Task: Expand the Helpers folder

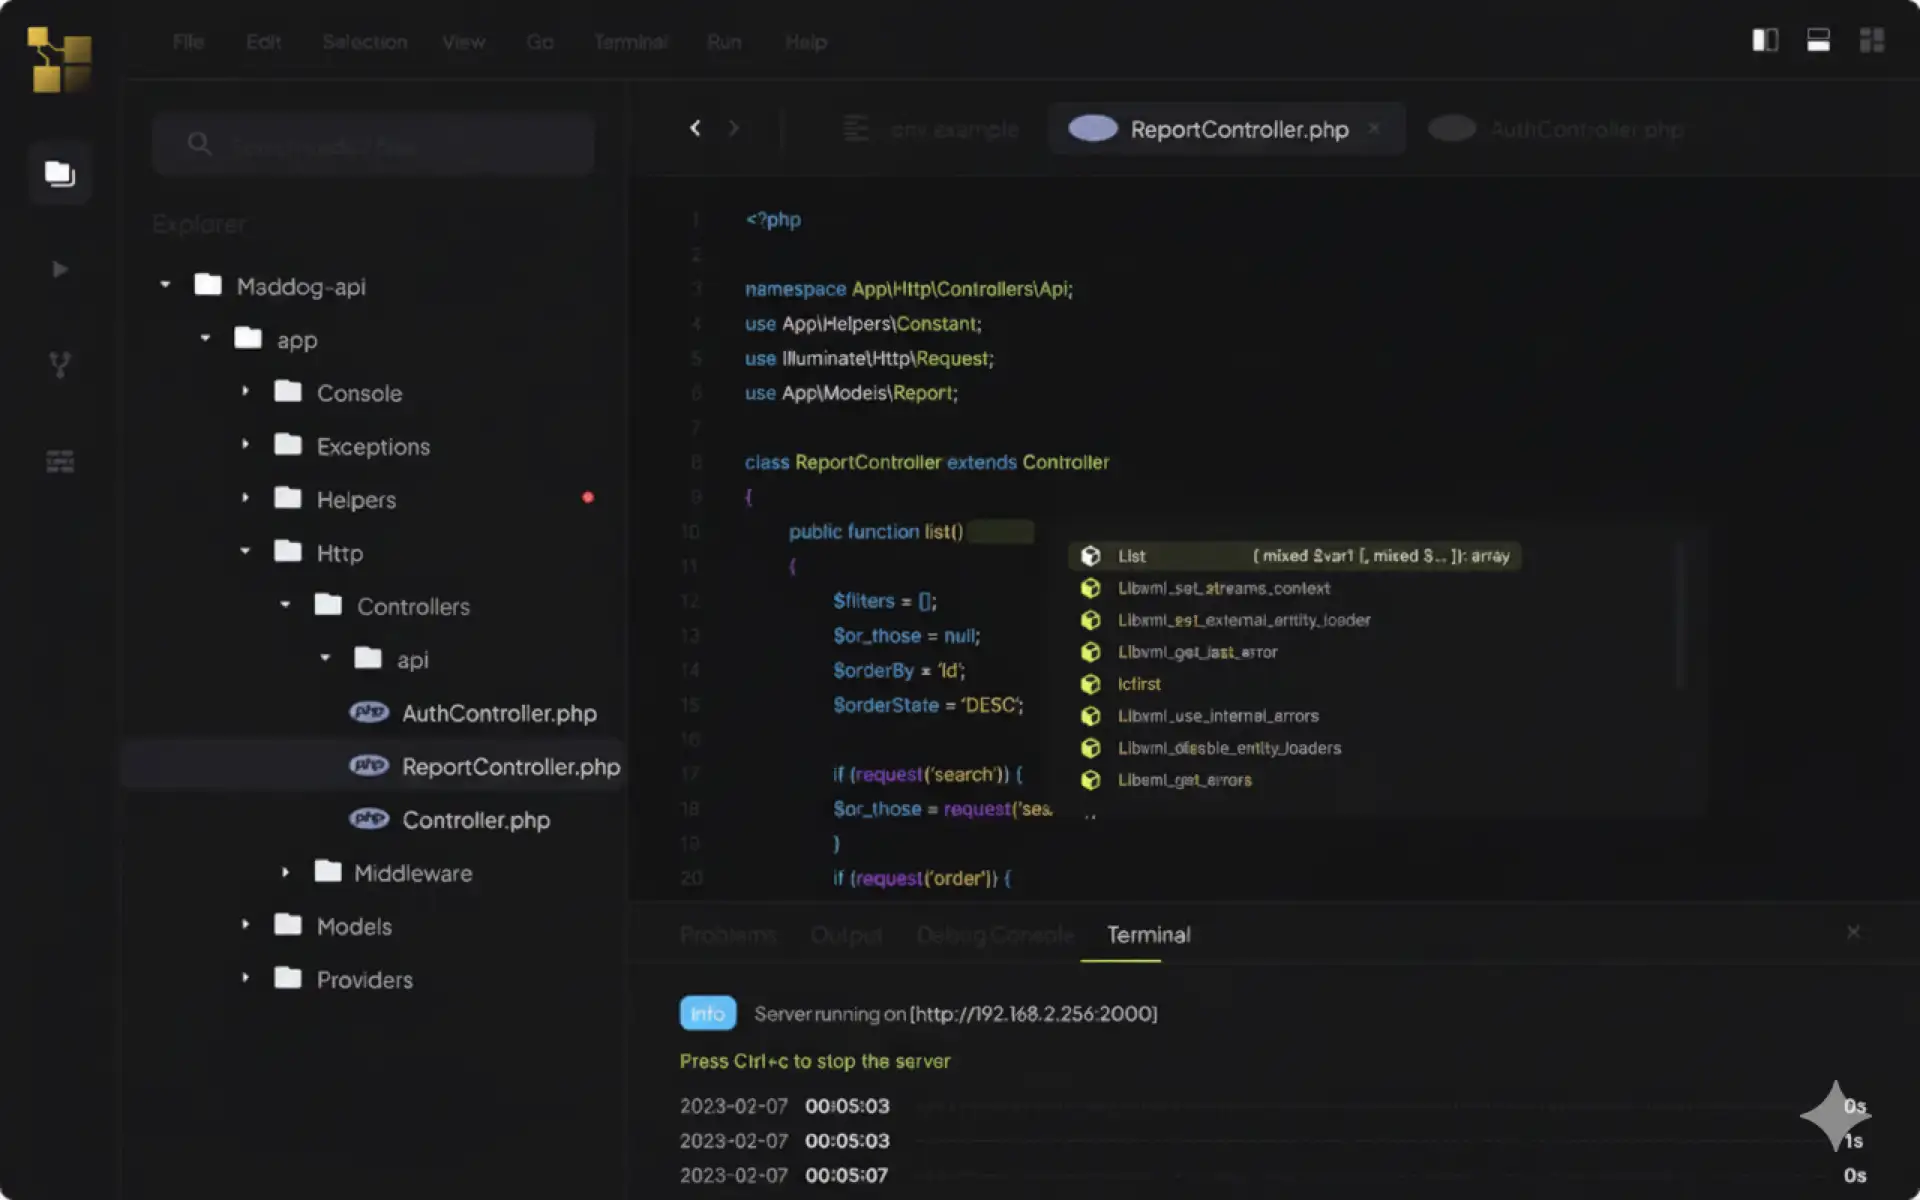Action: [245, 498]
